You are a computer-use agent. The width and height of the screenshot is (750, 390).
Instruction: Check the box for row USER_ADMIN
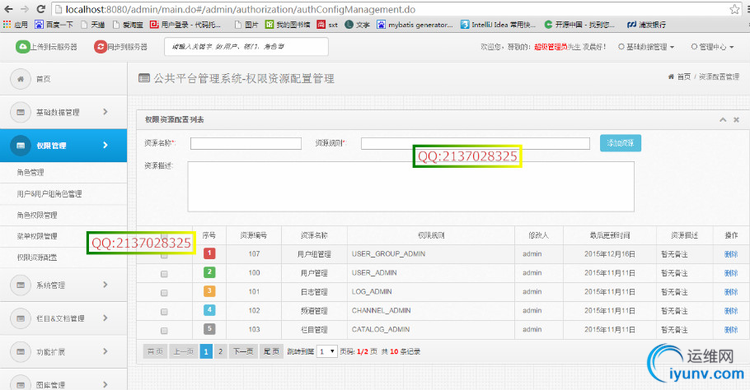point(164,274)
